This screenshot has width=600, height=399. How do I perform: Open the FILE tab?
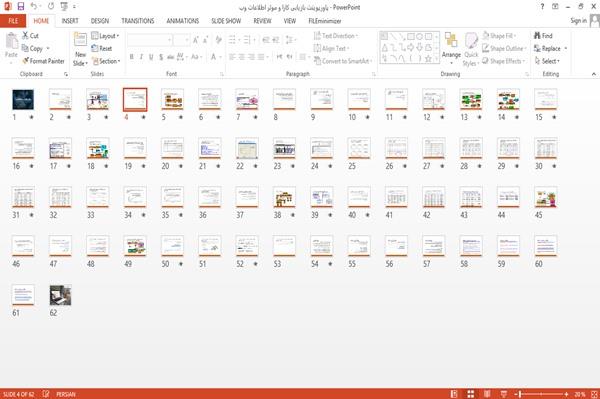(13, 21)
